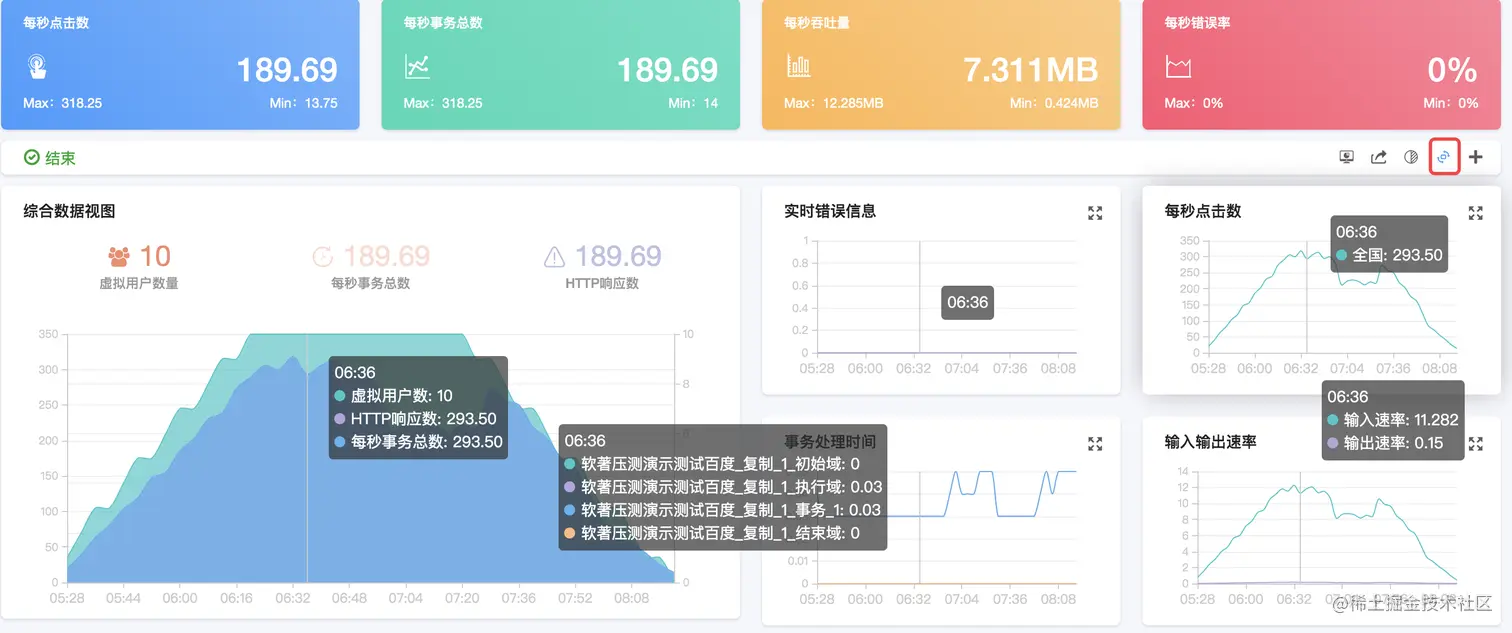Click the tap-finger icon on blue card

[37, 67]
